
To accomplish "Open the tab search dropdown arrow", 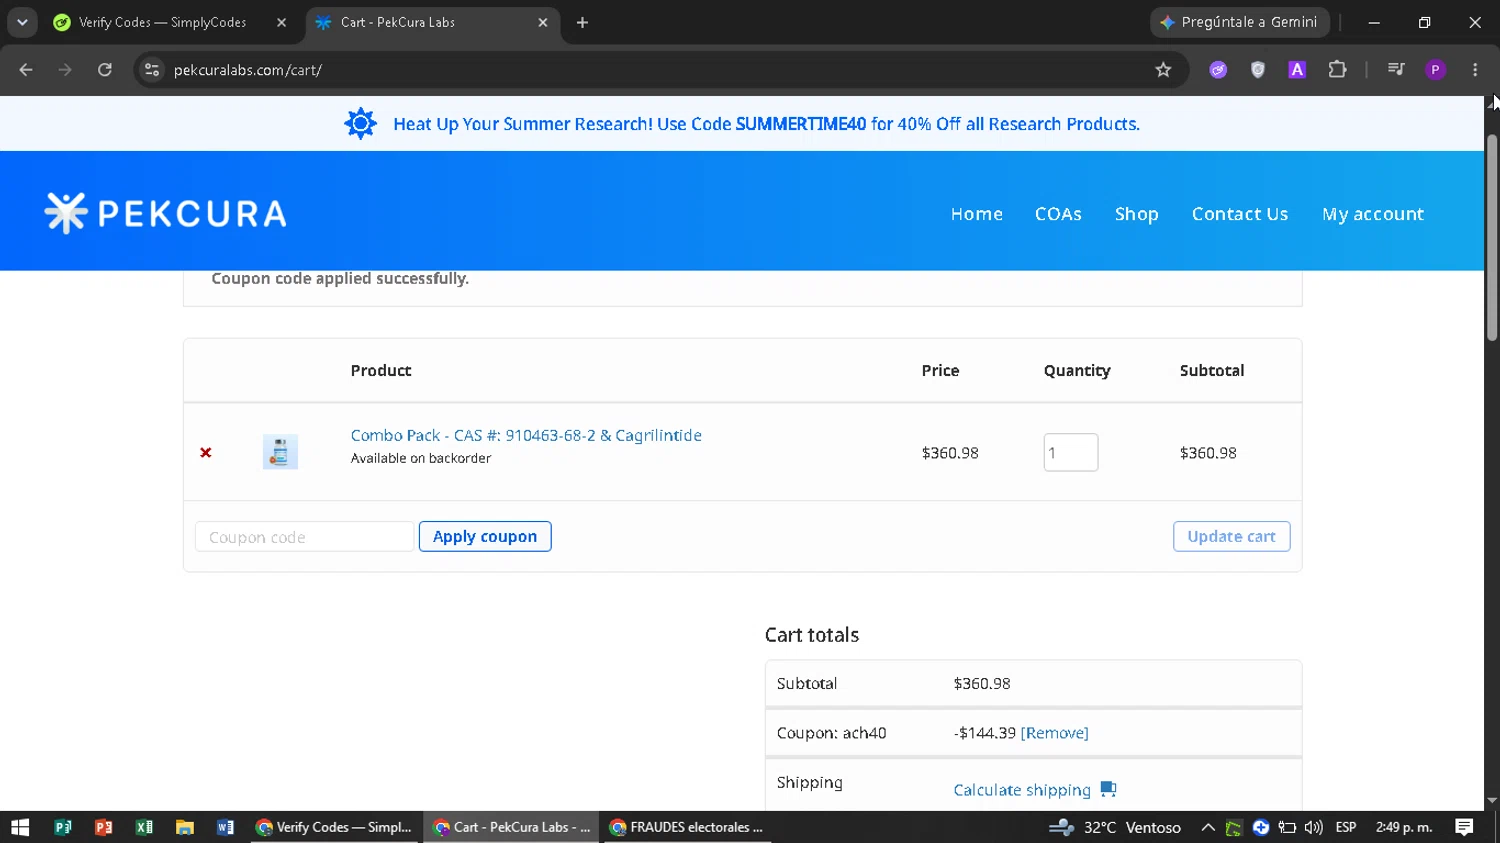I will click(x=22, y=22).
